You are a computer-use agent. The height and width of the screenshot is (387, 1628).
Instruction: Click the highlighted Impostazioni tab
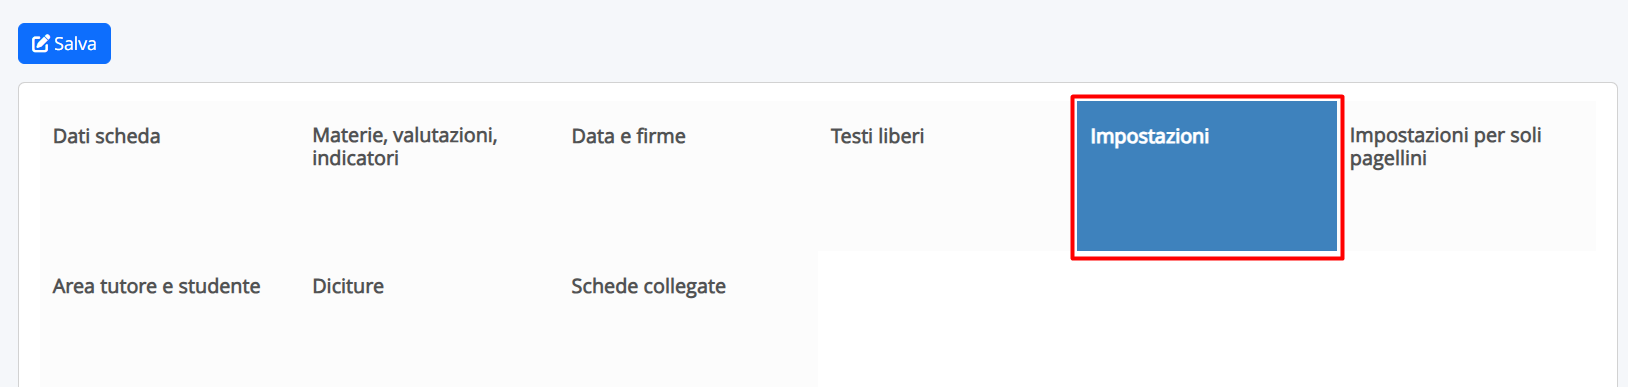click(1207, 175)
